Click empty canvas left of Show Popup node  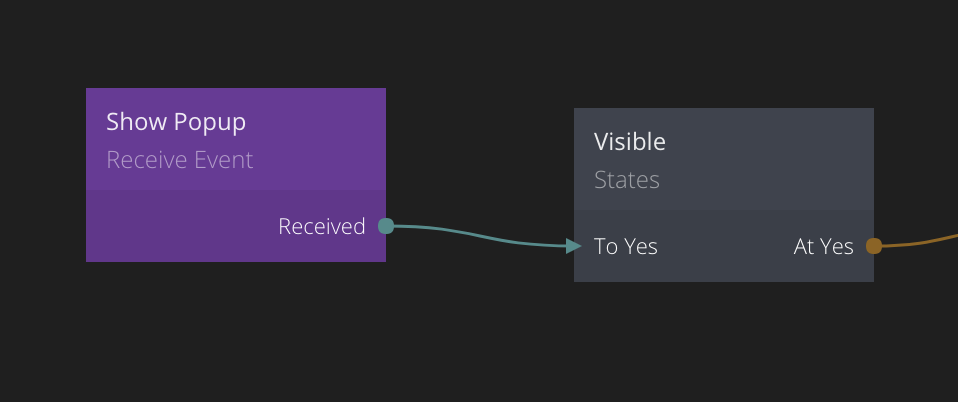pyautogui.click(x=42, y=175)
